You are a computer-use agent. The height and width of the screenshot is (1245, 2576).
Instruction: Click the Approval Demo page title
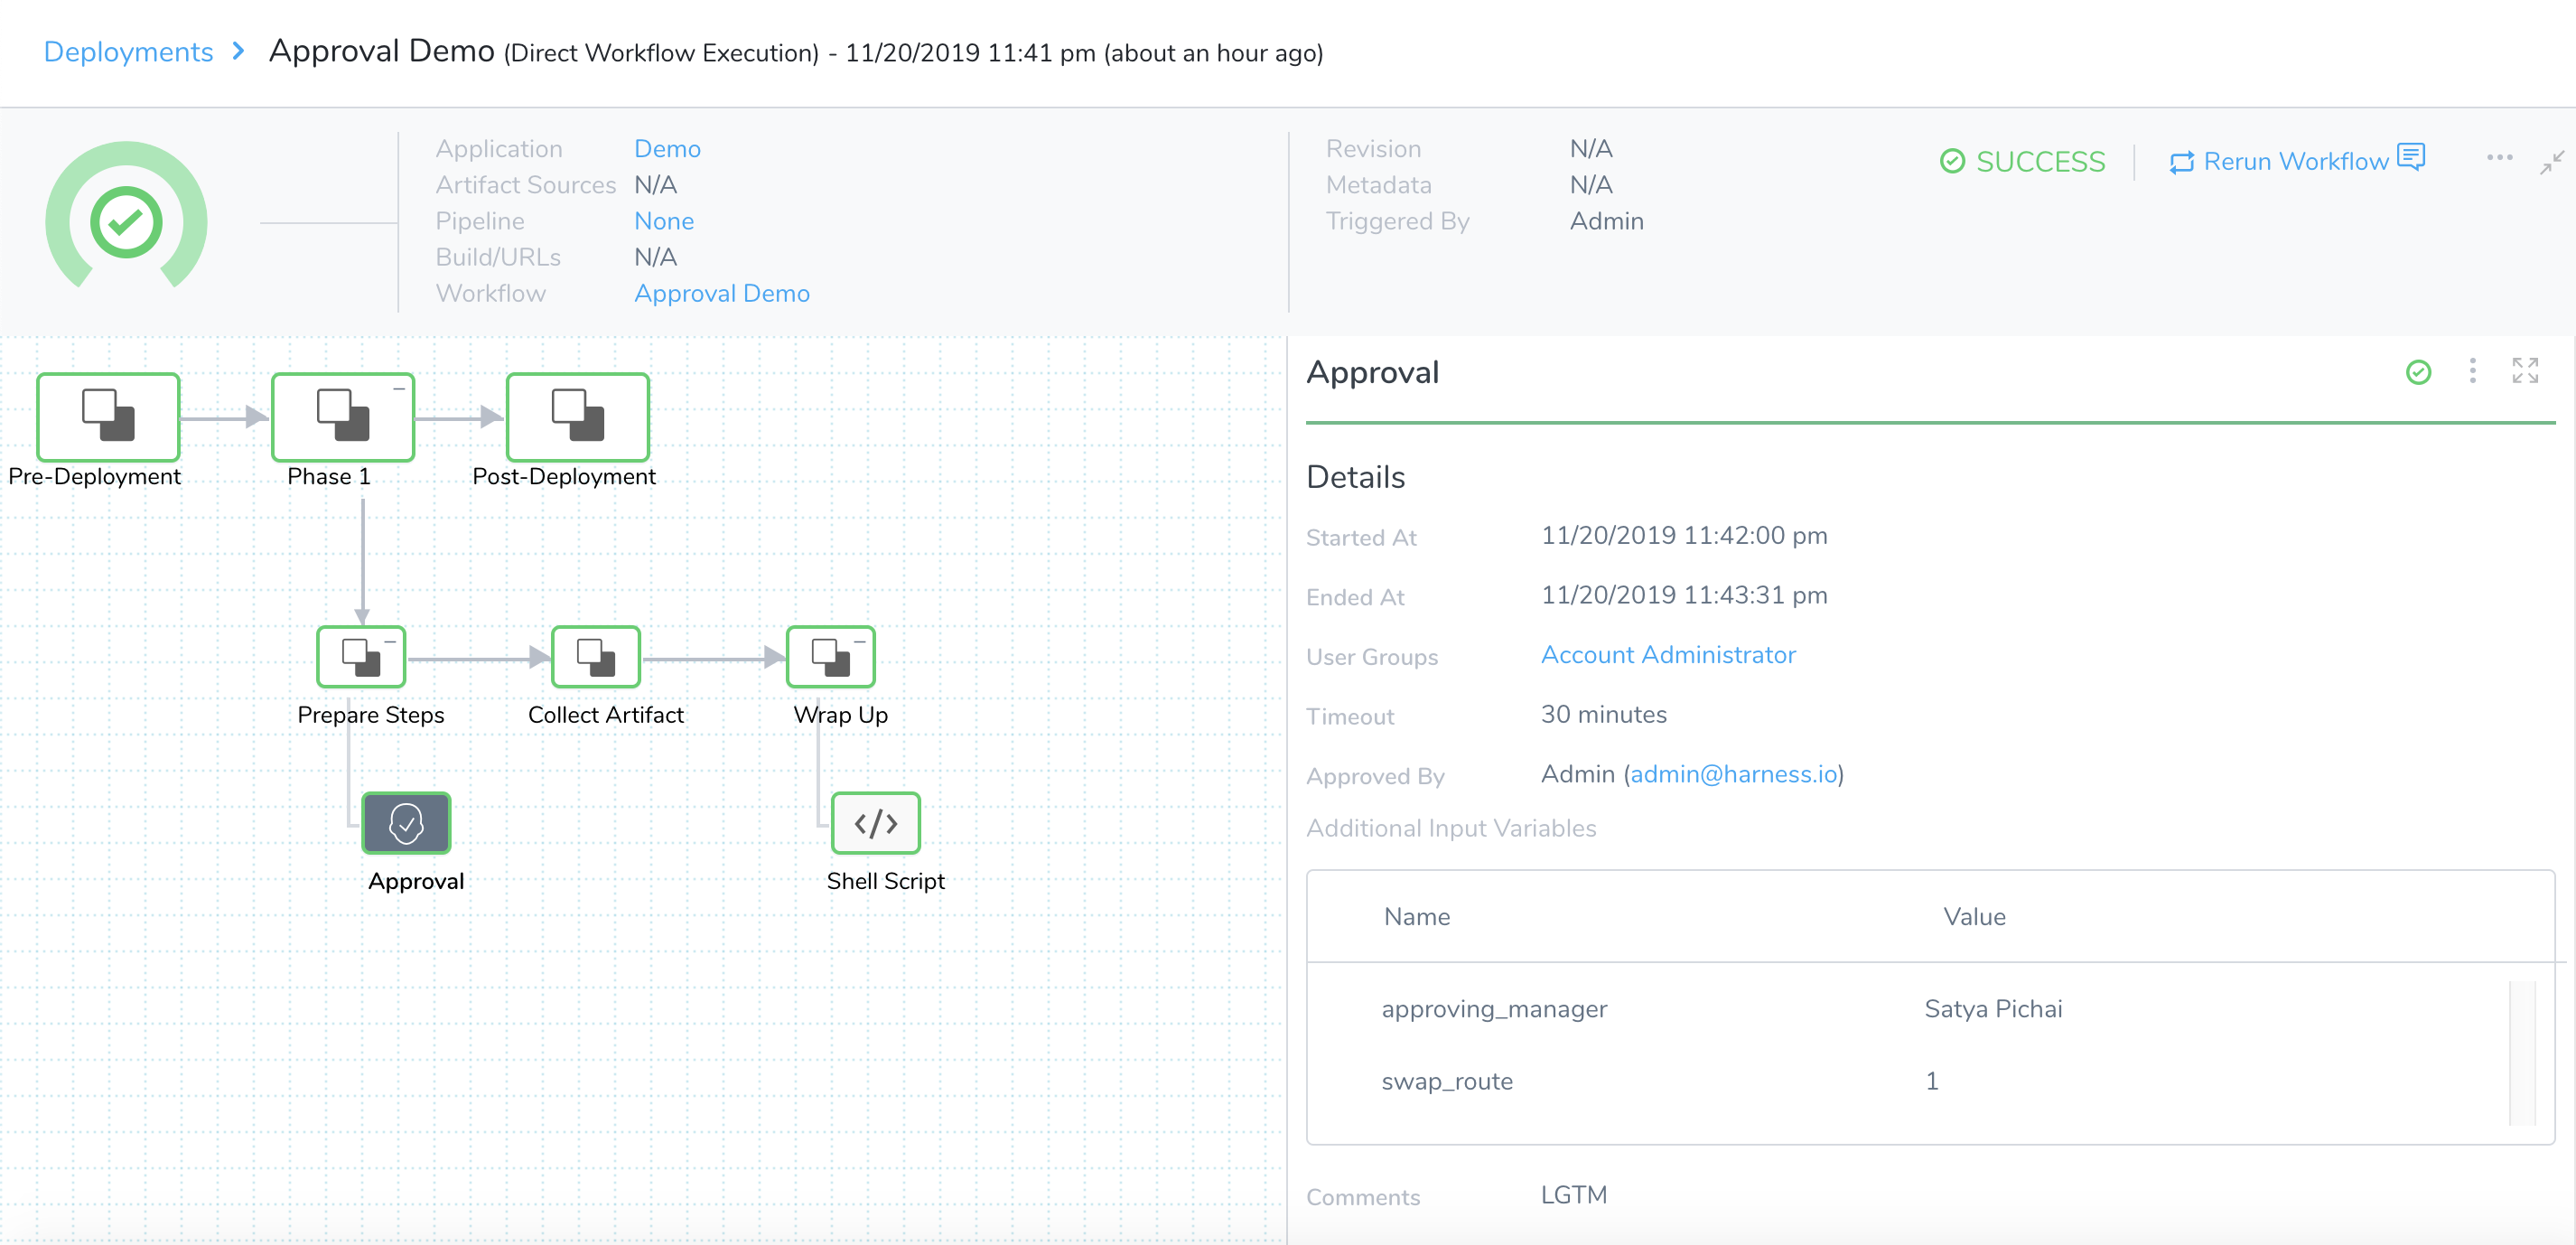(381, 50)
